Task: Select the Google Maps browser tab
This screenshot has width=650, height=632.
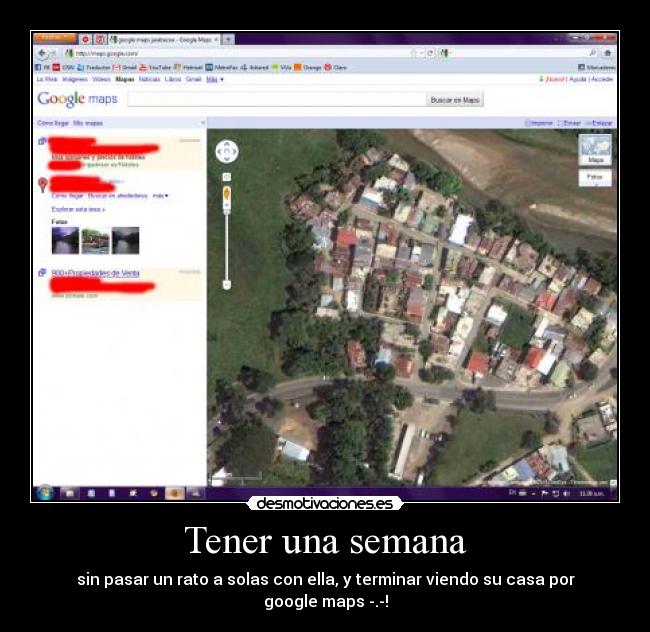Action: [x=164, y=40]
